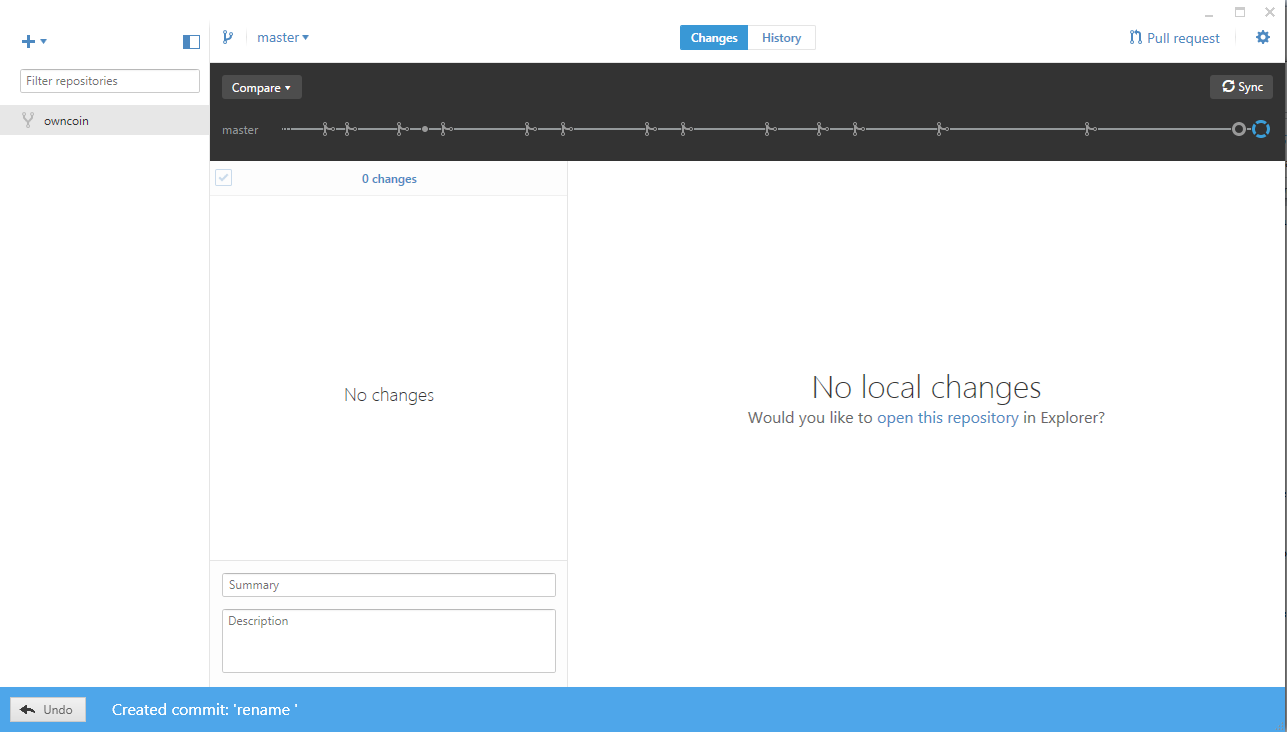Select the solid dot commit on timeline
The width and height of the screenshot is (1287, 732).
pos(425,129)
